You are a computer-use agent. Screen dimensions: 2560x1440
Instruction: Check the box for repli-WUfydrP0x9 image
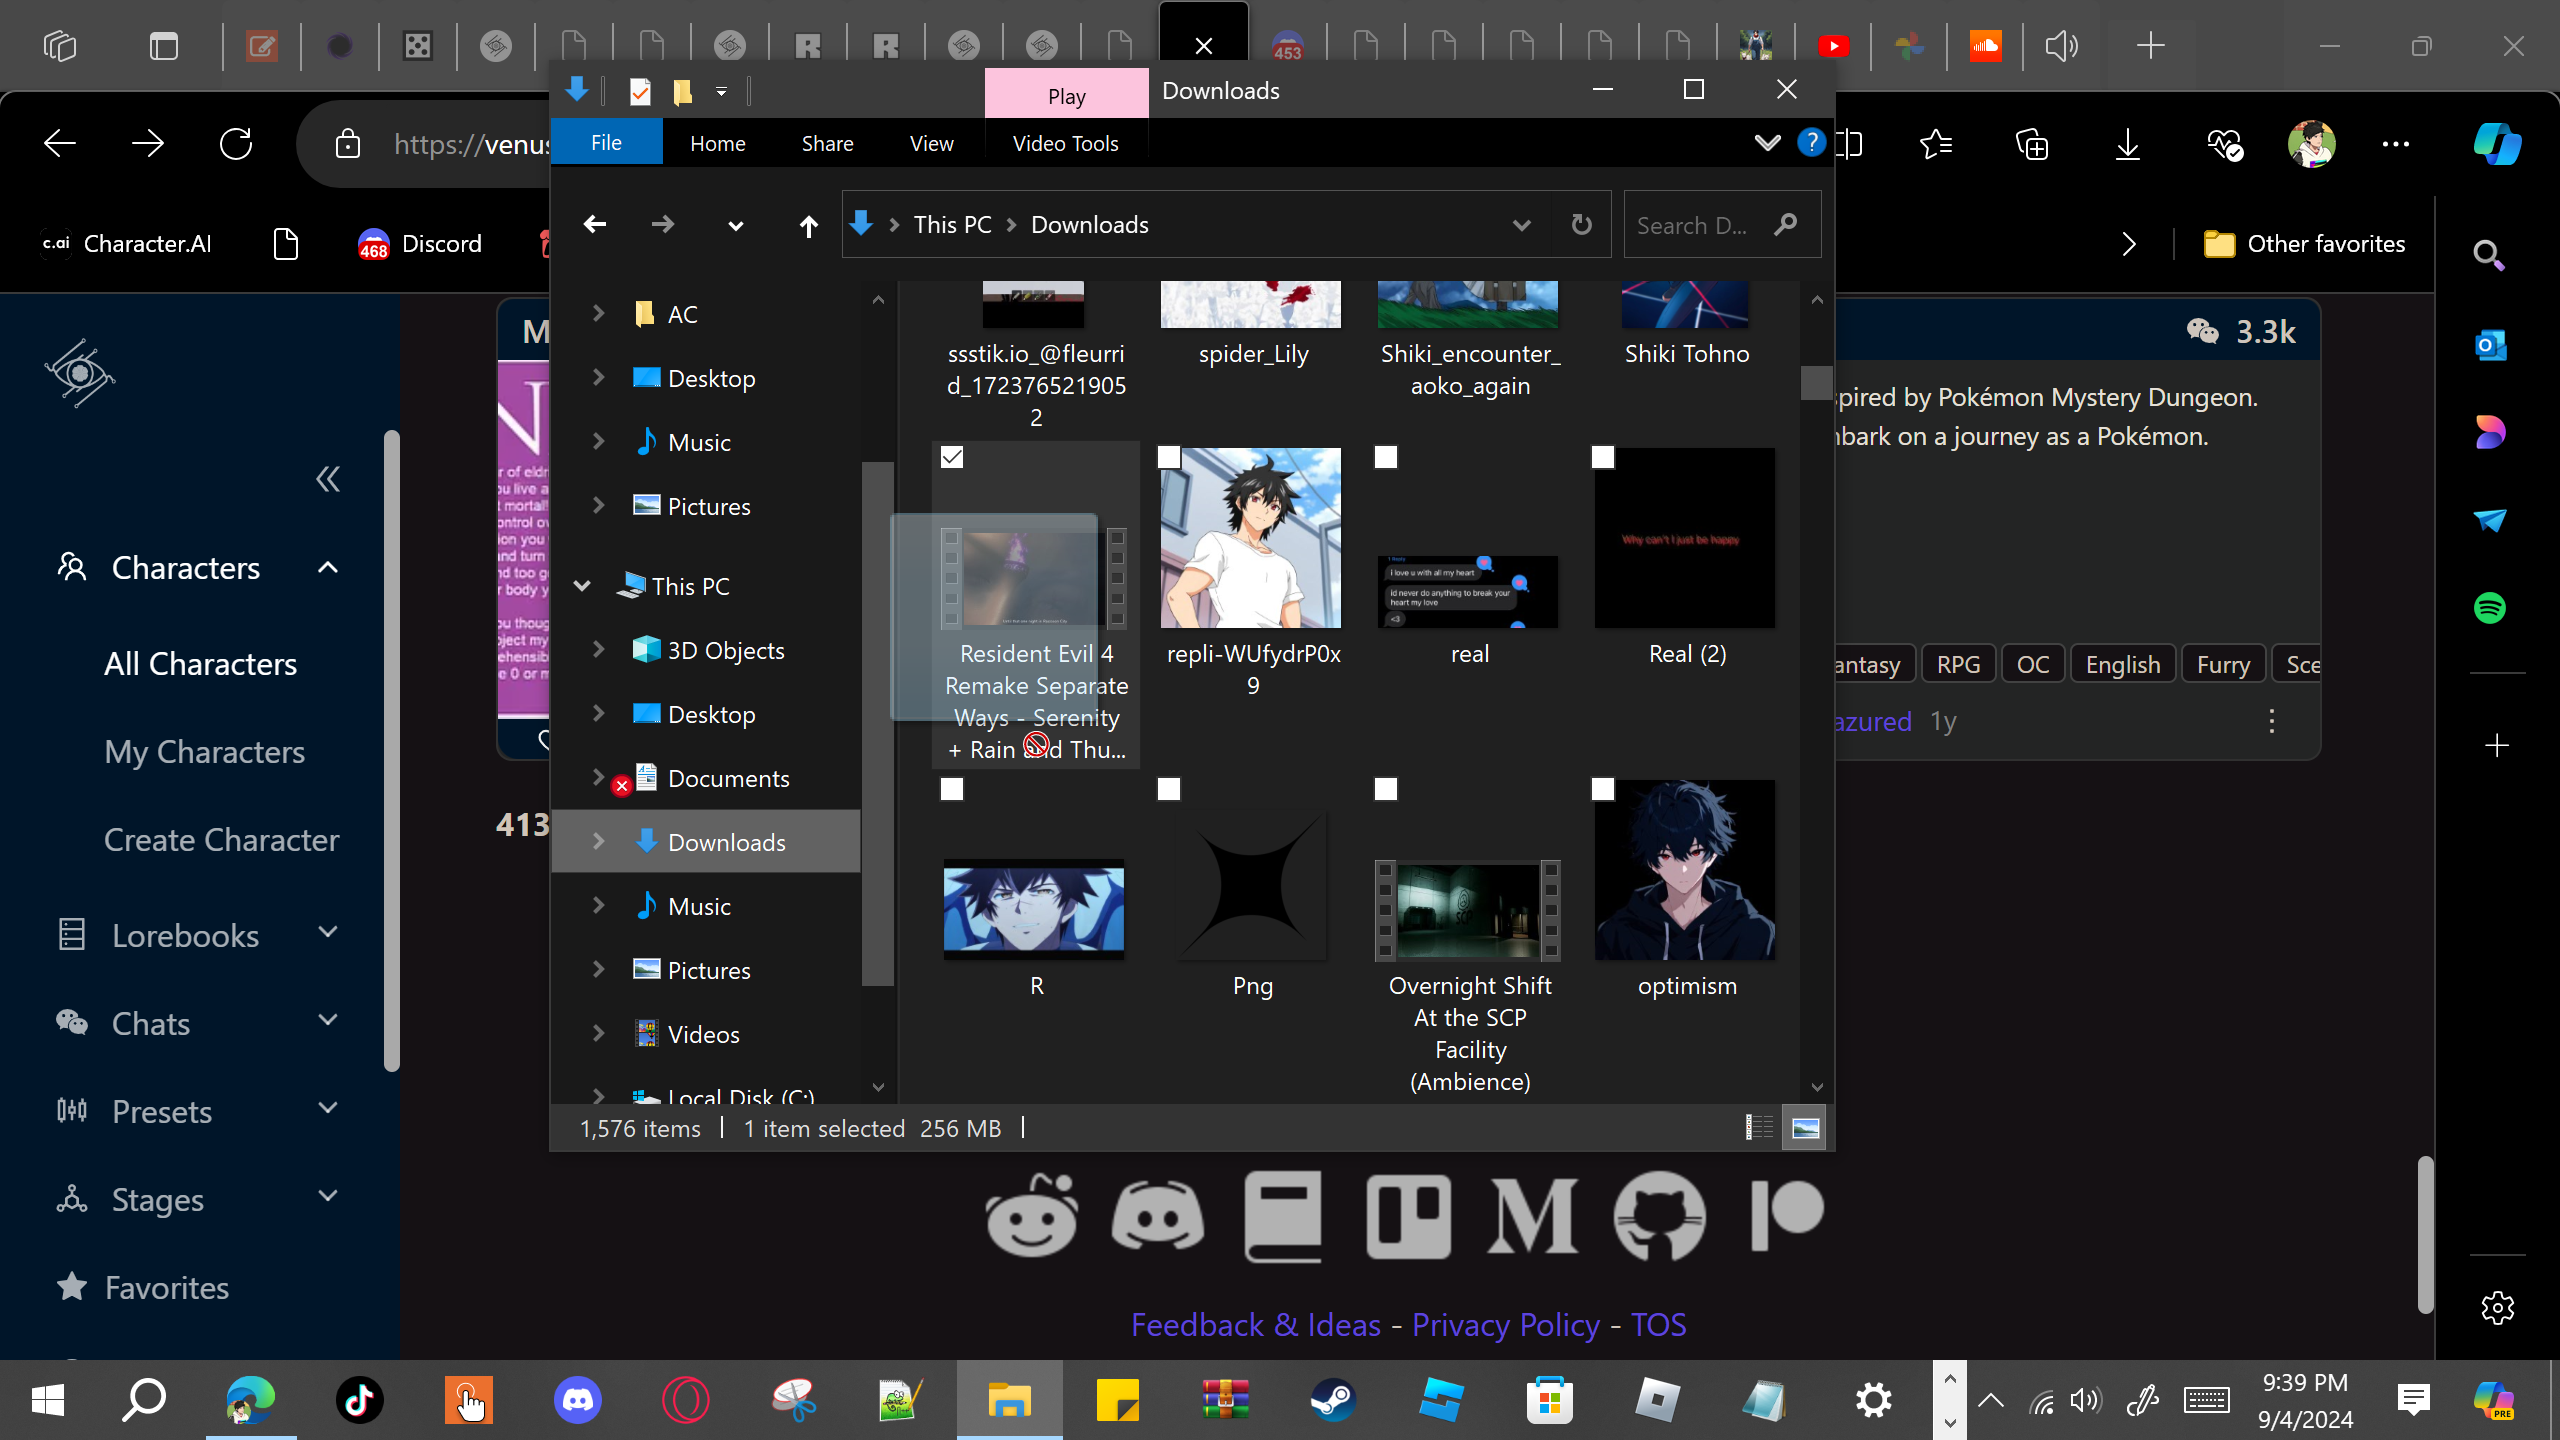[1169, 458]
